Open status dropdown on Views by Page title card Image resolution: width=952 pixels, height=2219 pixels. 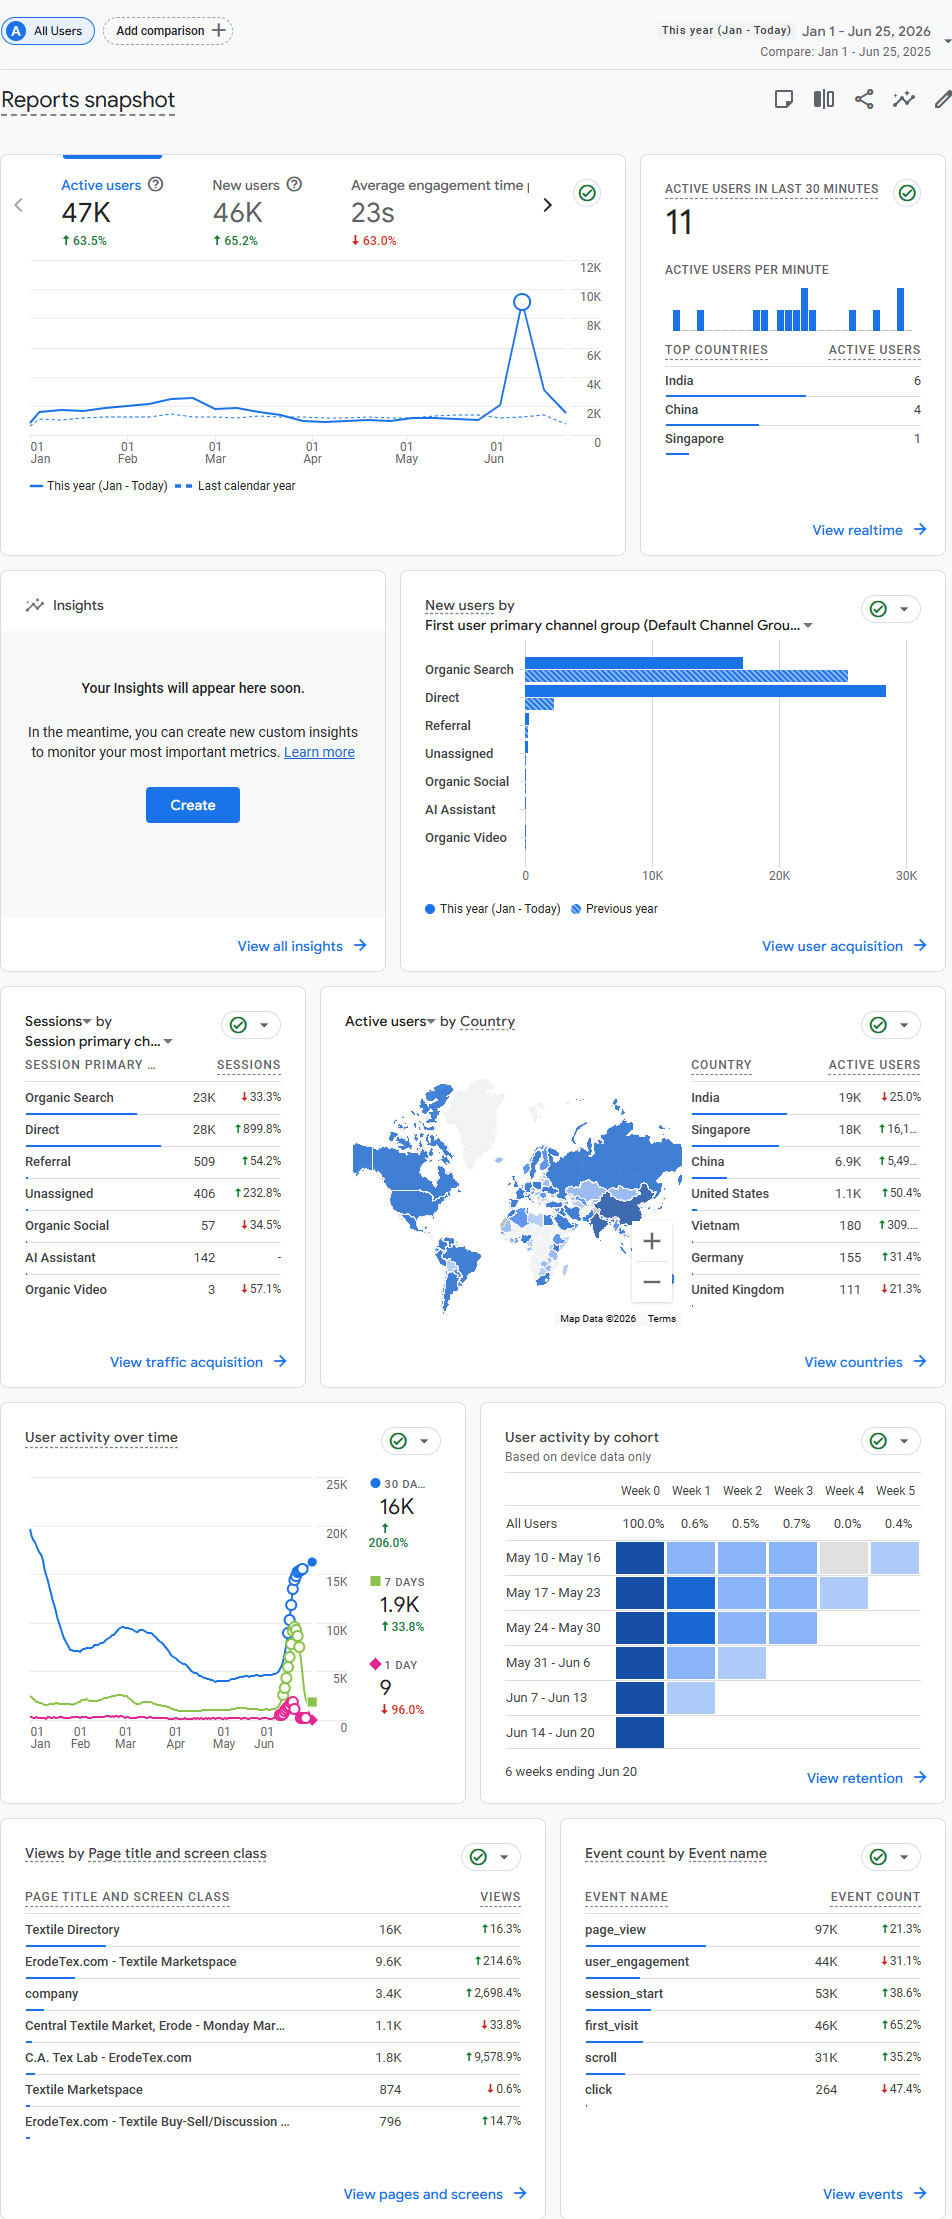[x=491, y=1857]
